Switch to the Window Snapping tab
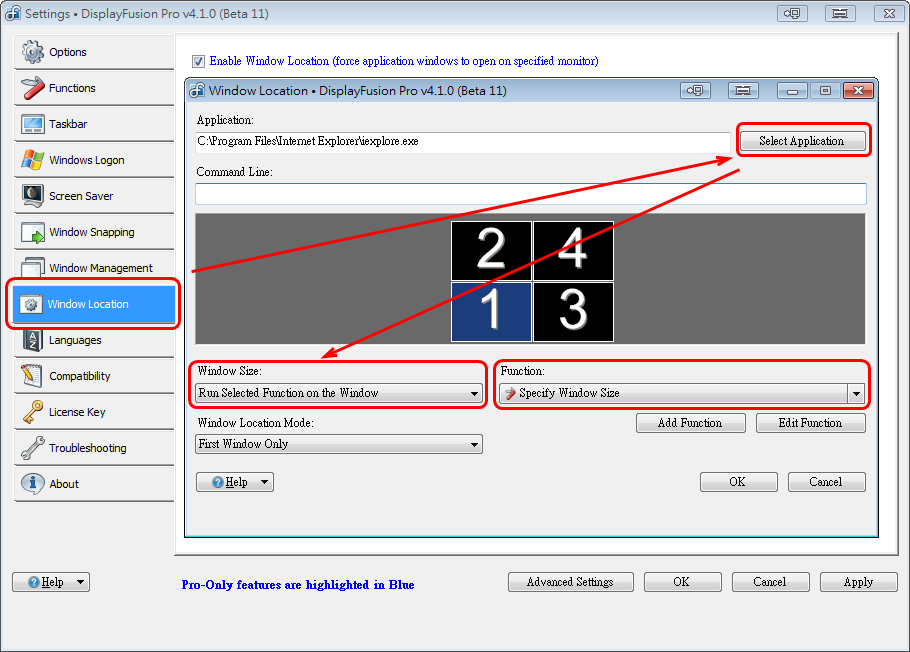 point(91,232)
